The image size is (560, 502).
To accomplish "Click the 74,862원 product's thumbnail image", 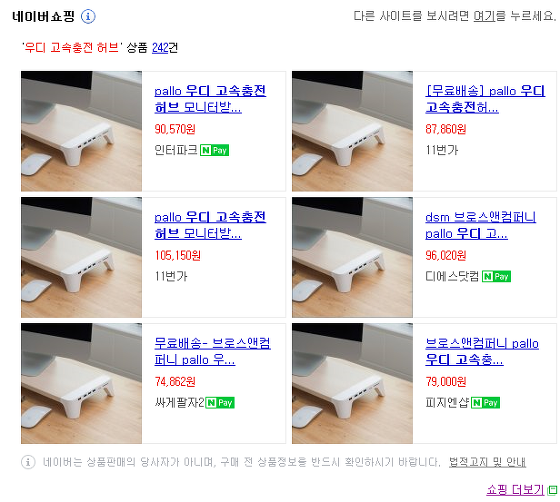I will point(81,383).
